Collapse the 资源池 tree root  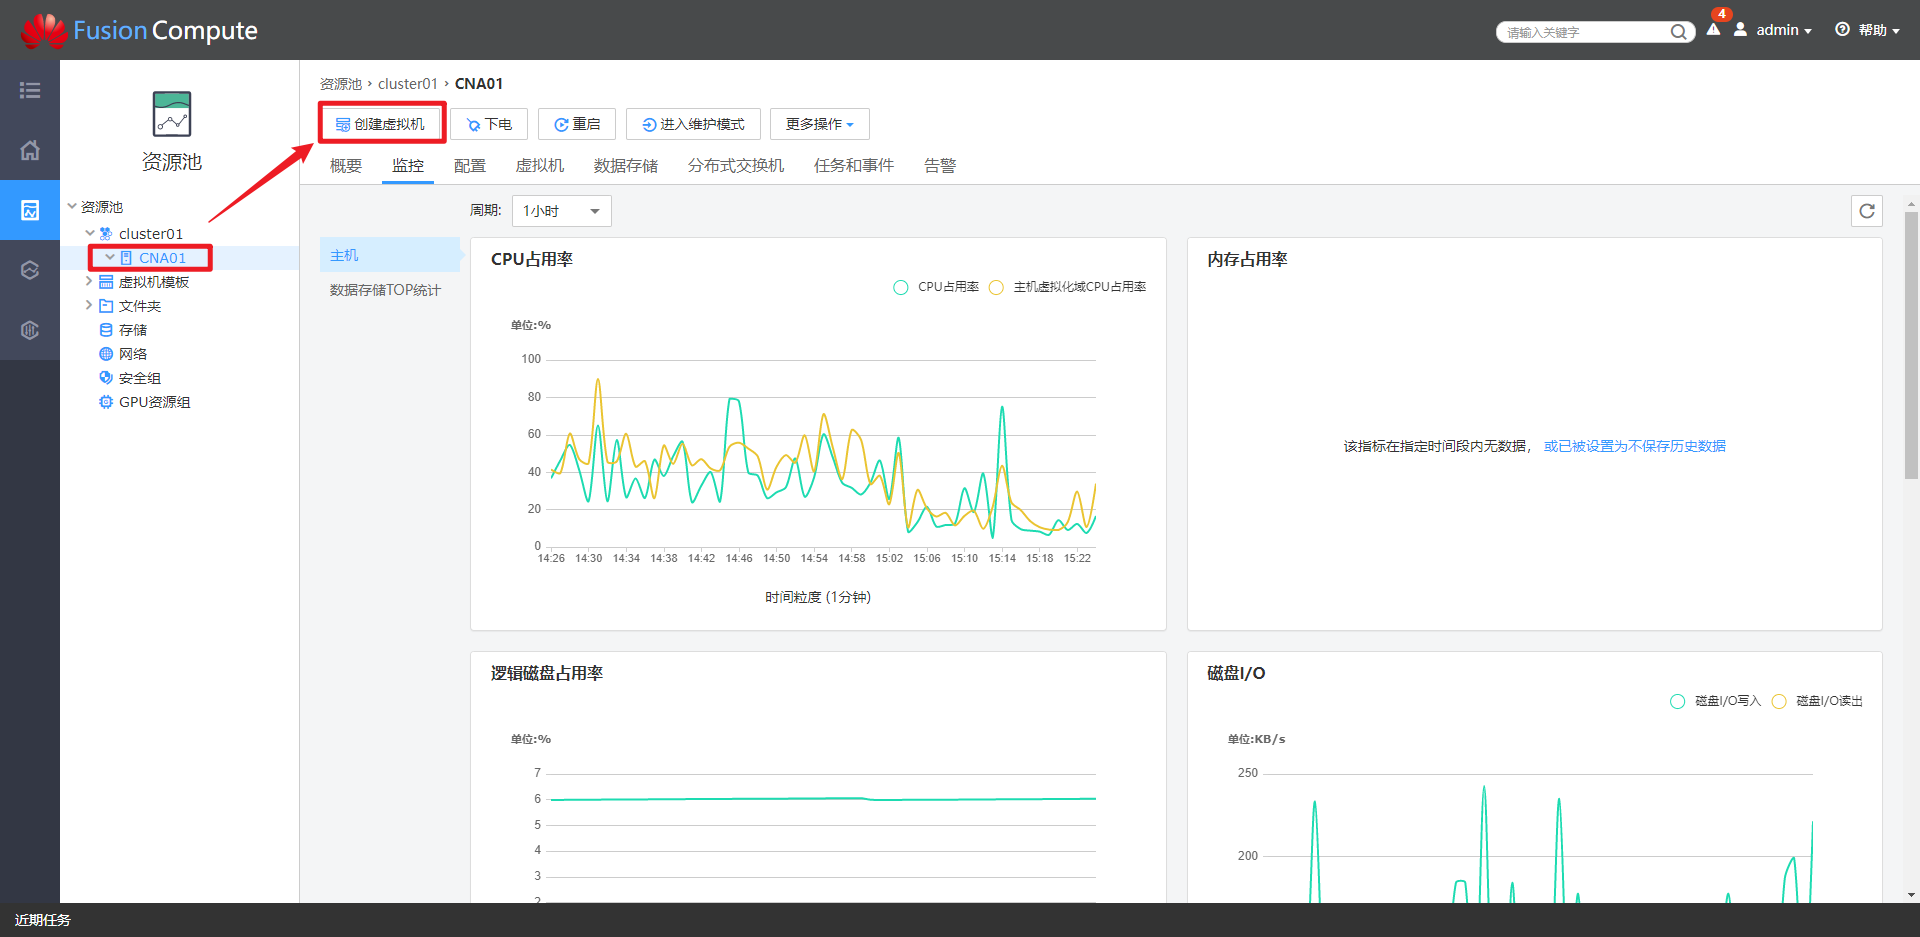(72, 206)
